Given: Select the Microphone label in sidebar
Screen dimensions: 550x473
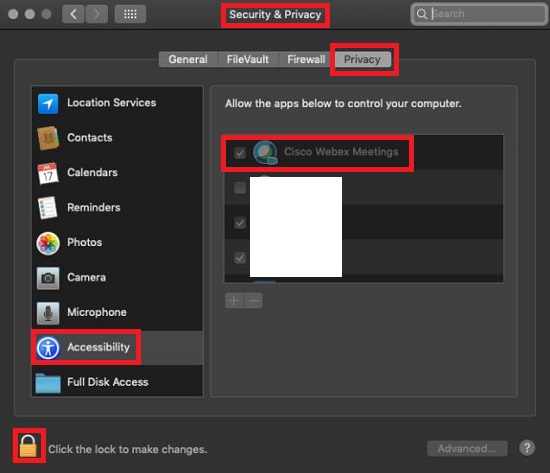Looking at the screenshot, I should click(x=97, y=312).
